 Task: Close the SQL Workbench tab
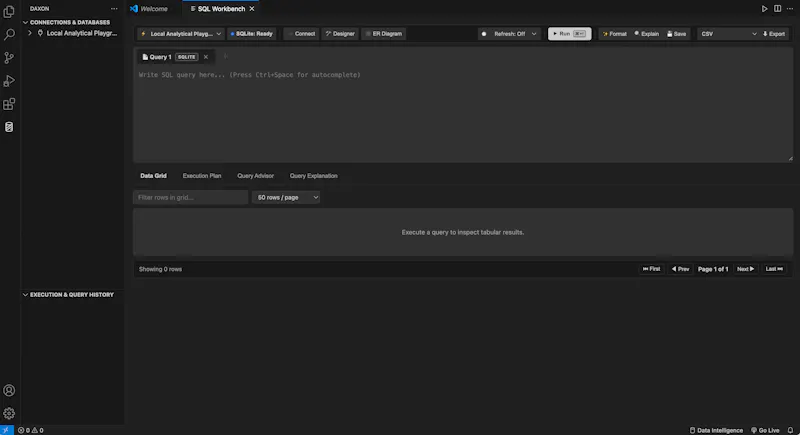pos(252,9)
